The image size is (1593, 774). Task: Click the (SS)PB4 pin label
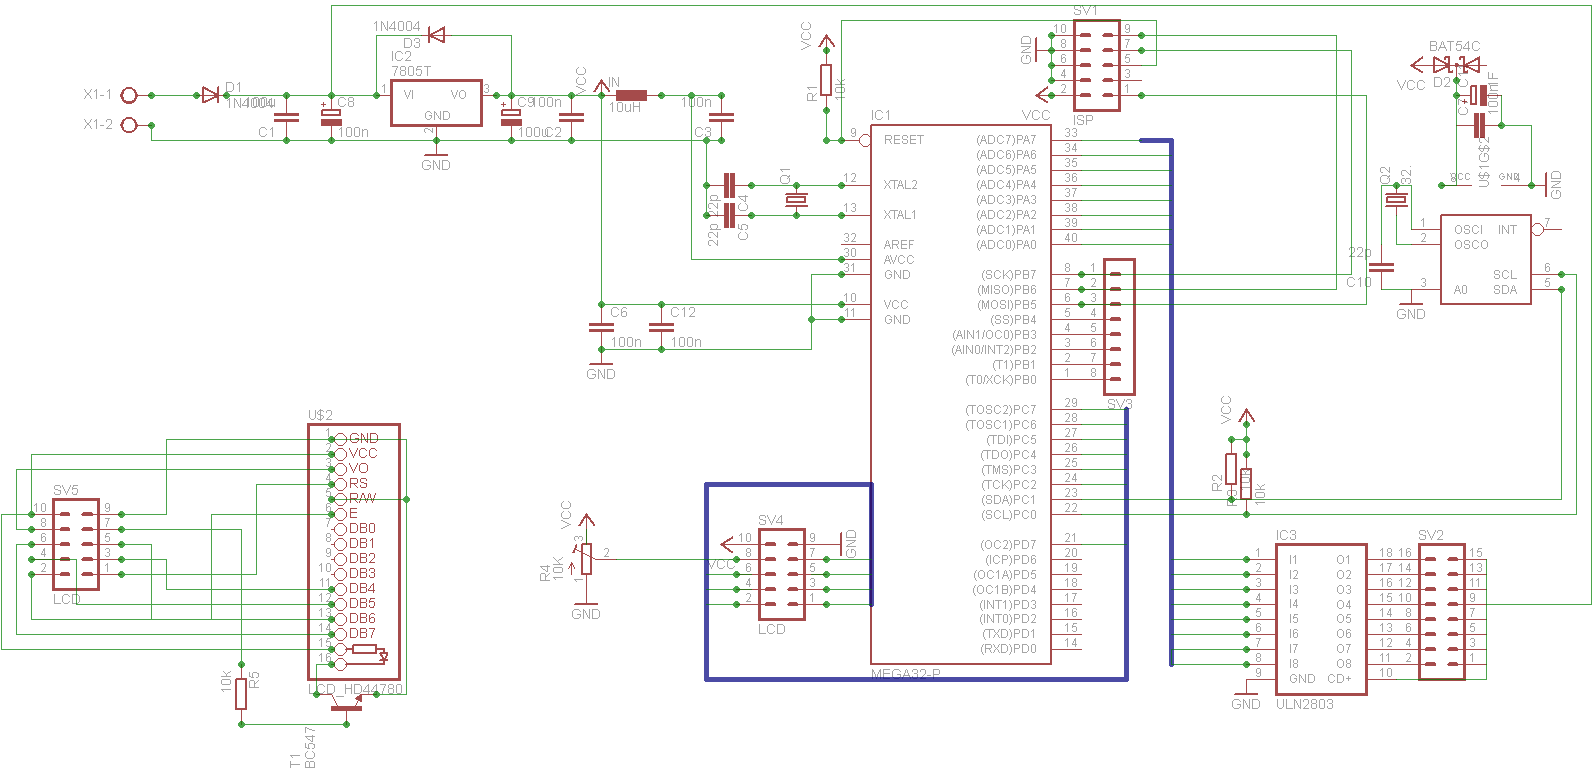[1013, 320]
